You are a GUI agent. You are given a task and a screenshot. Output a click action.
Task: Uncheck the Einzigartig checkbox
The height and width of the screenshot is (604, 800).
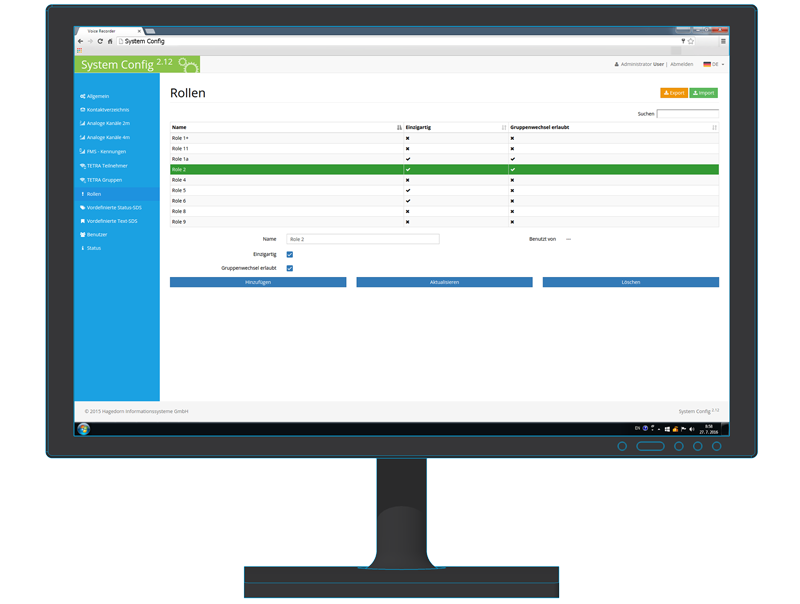coord(290,255)
